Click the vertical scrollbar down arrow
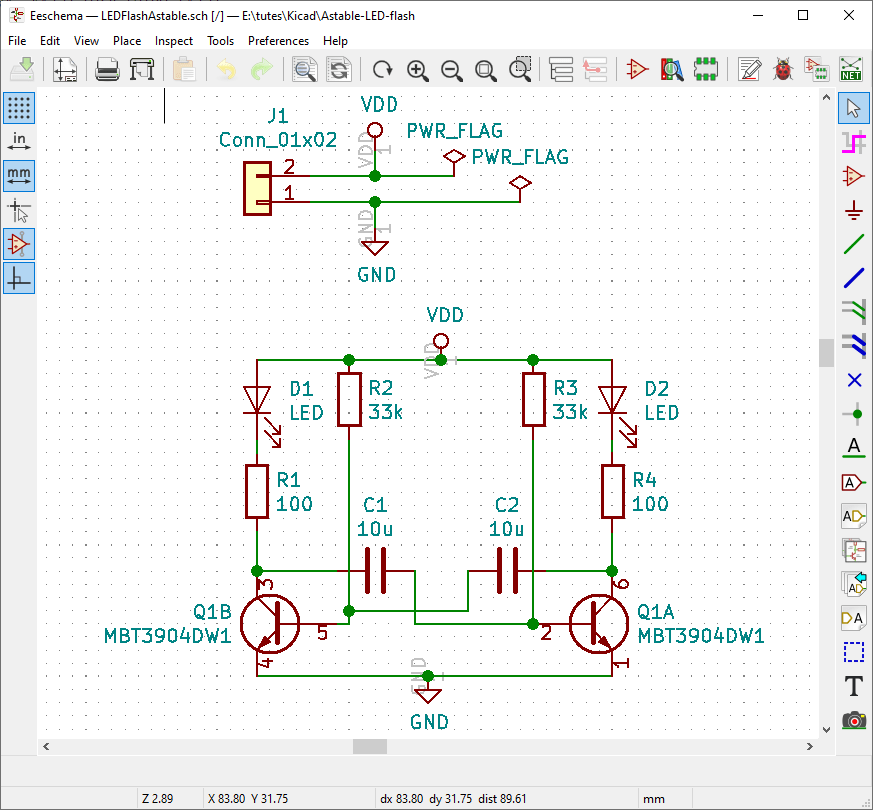This screenshot has height=810, width=873. point(826,730)
